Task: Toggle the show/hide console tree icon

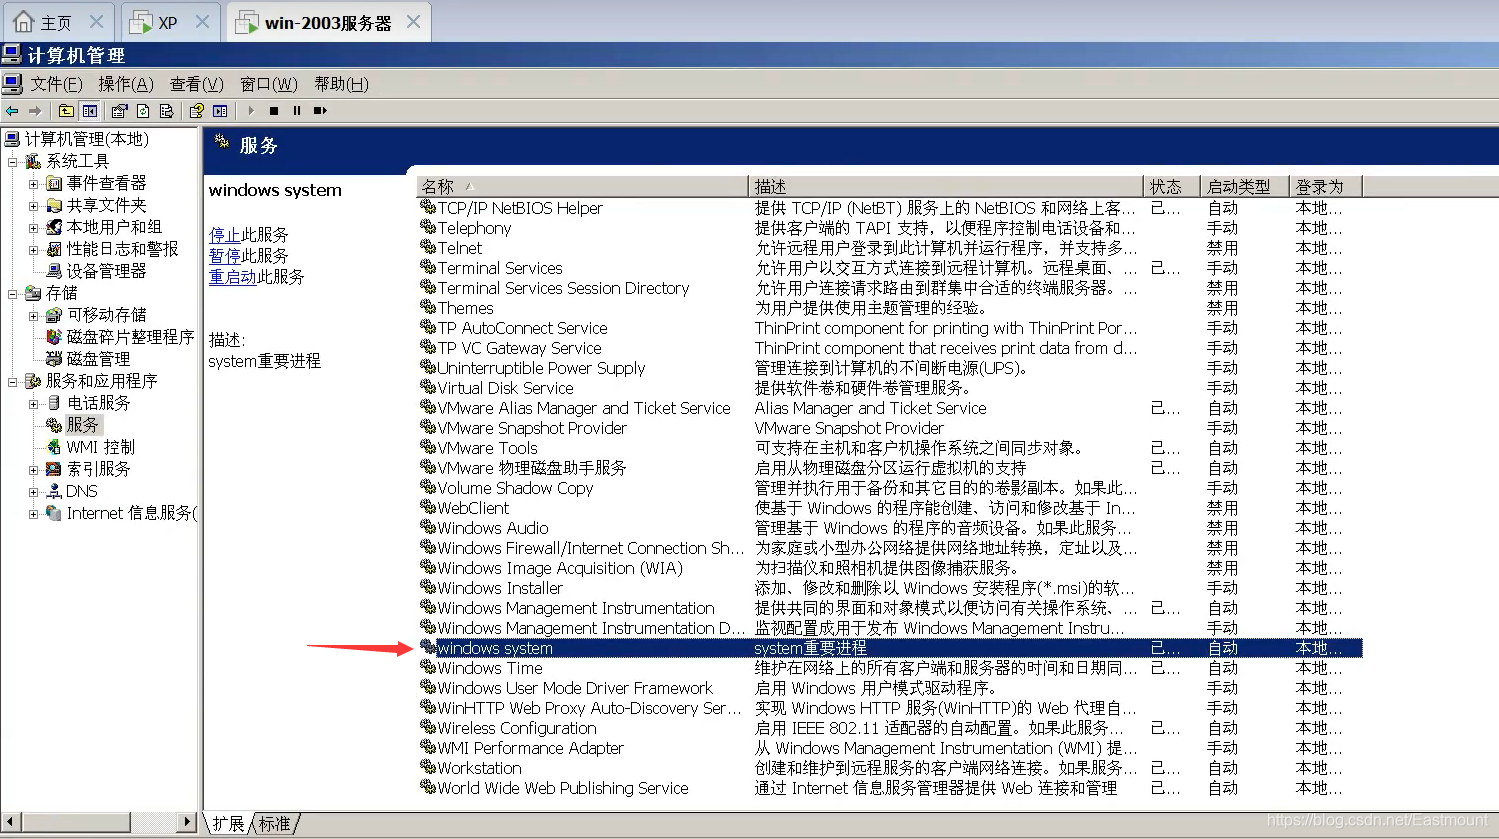Action: (x=90, y=111)
